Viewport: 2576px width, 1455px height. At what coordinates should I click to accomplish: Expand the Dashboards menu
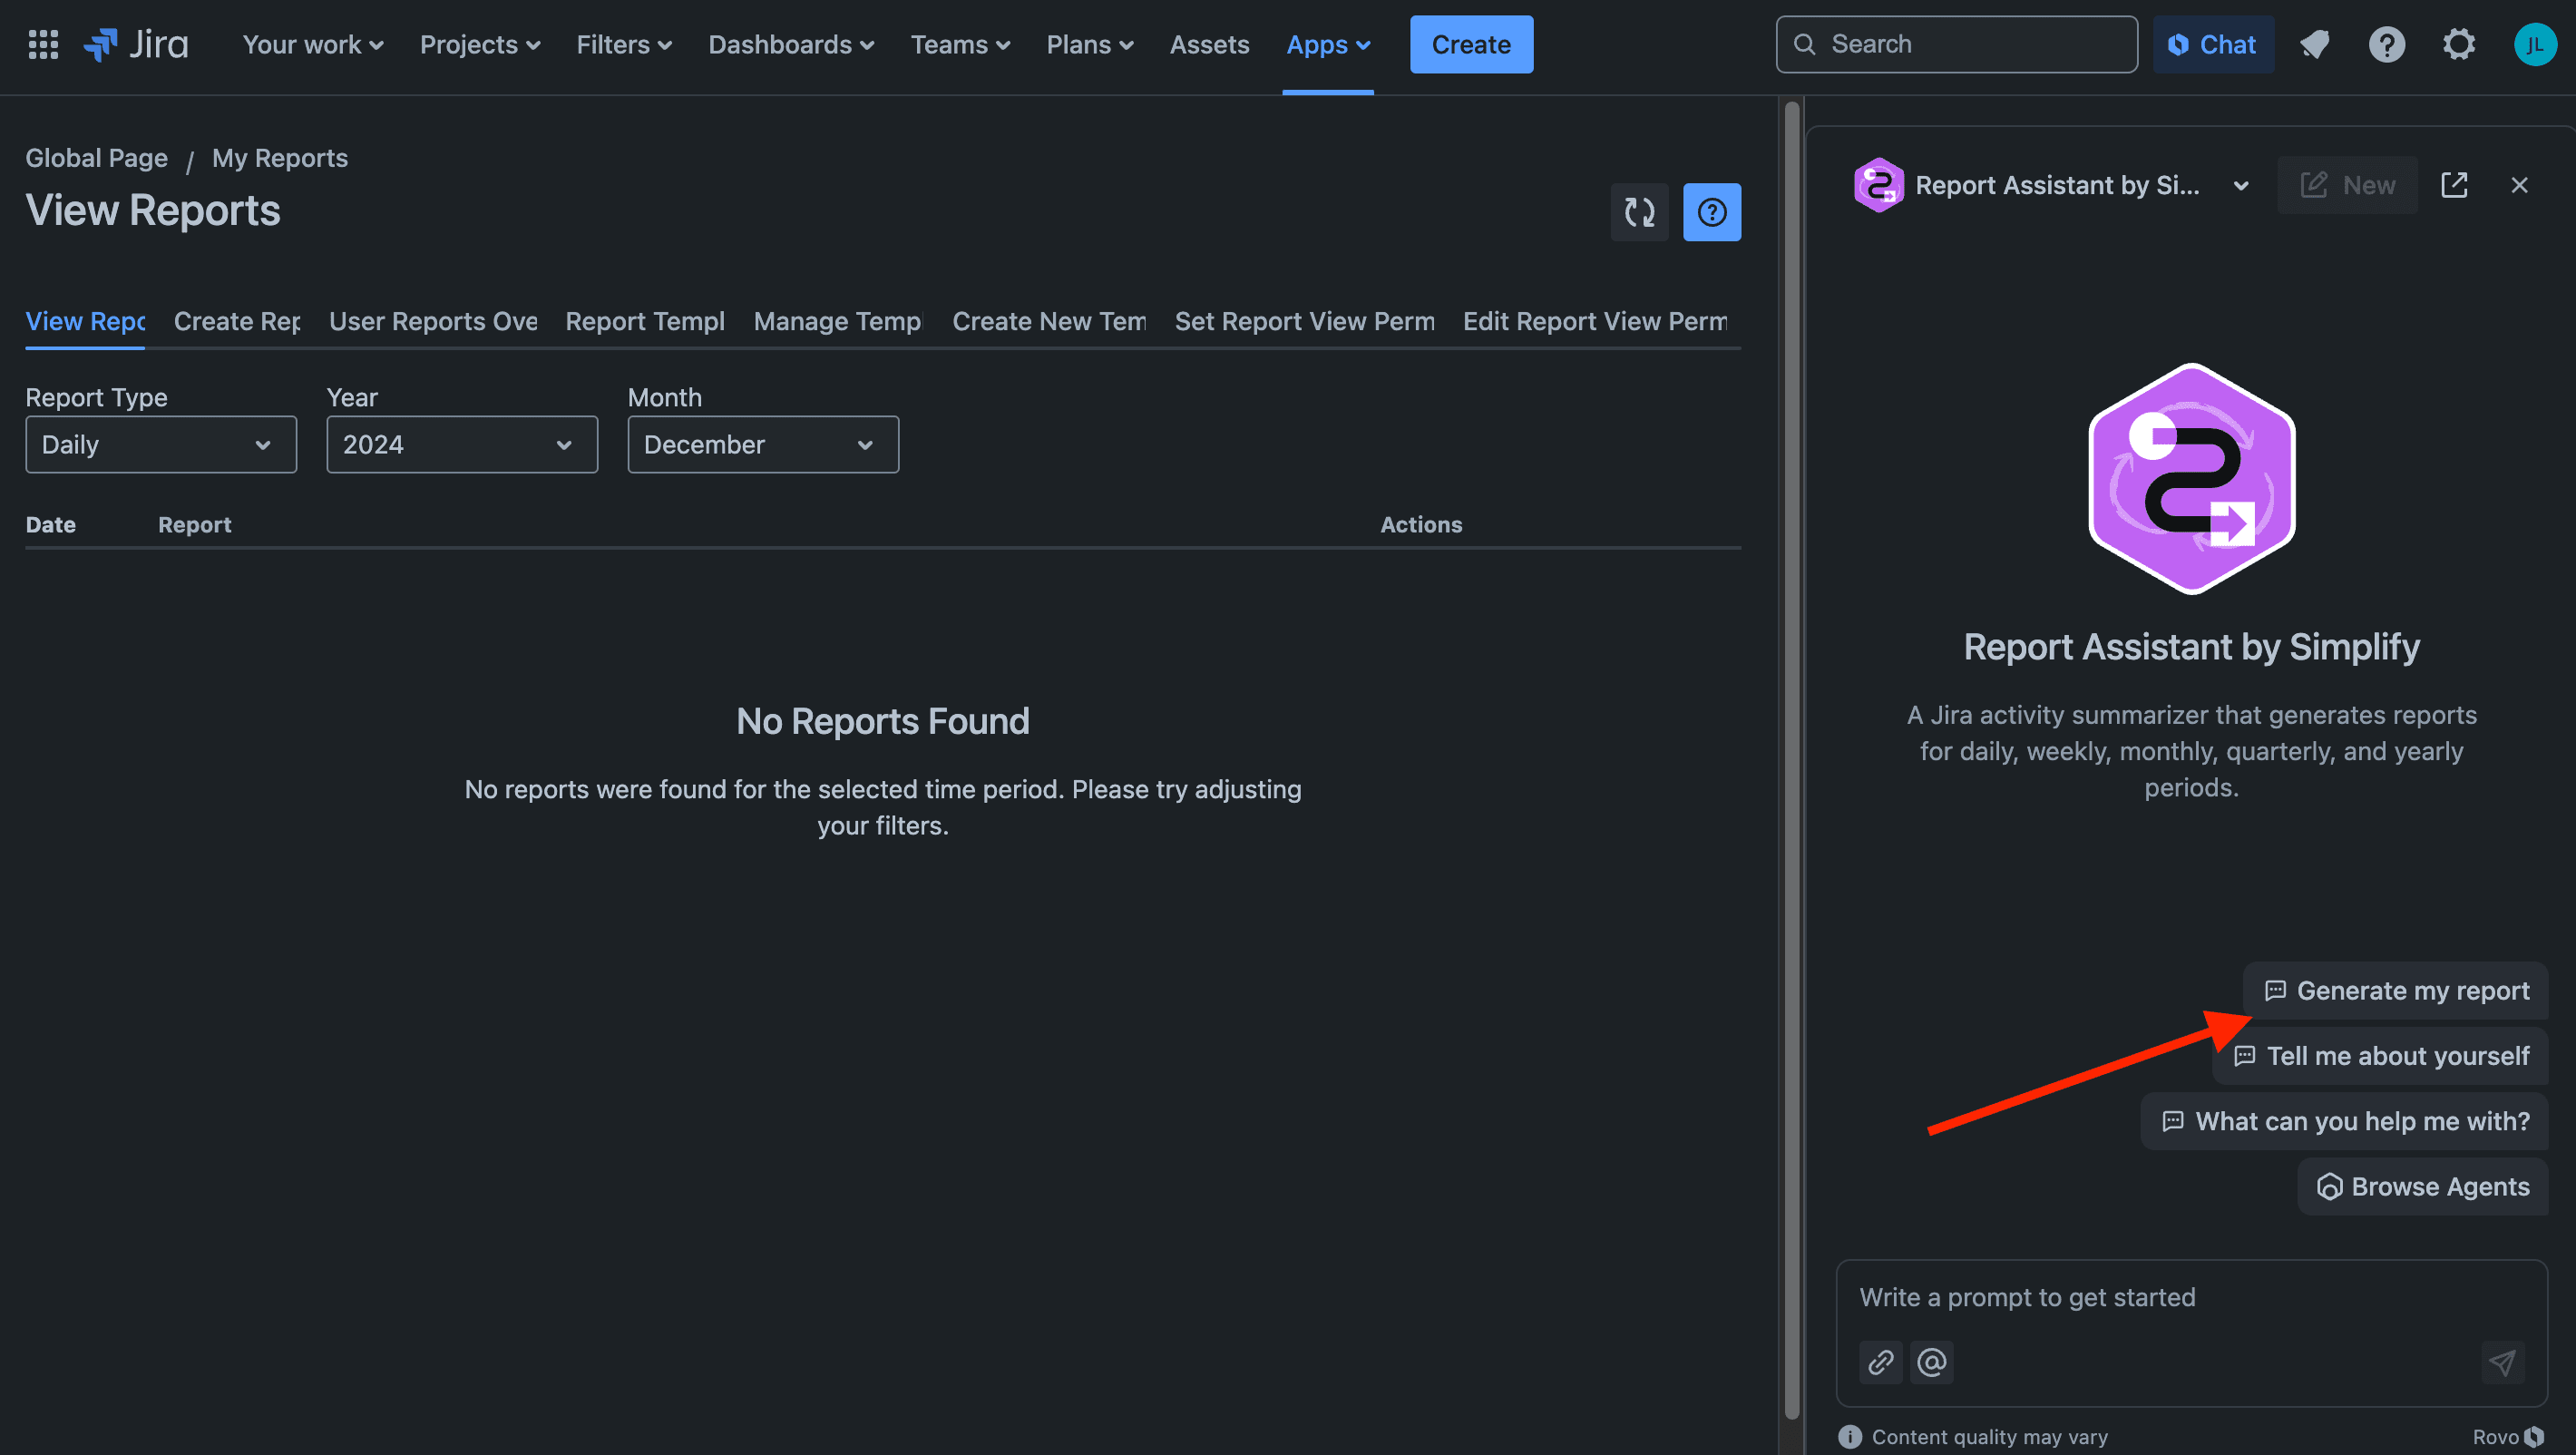pyautogui.click(x=791, y=44)
